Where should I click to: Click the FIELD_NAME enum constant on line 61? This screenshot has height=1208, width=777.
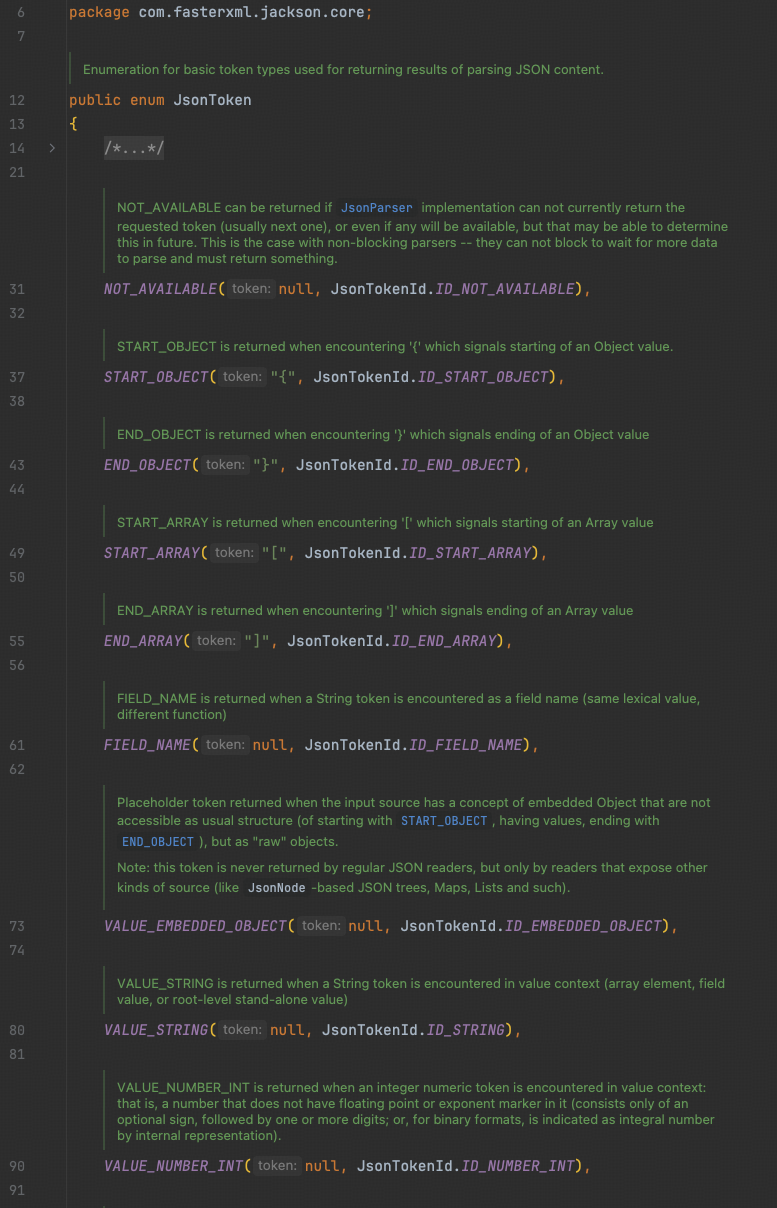click(147, 745)
